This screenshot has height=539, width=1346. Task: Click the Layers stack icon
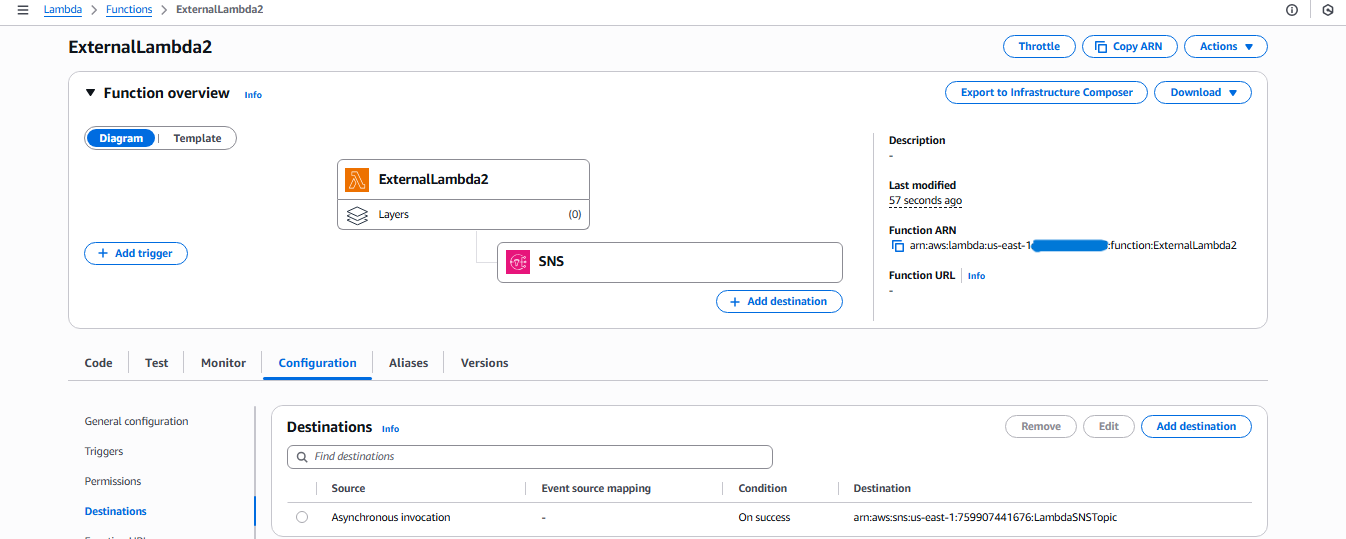pyautogui.click(x=357, y=215)
